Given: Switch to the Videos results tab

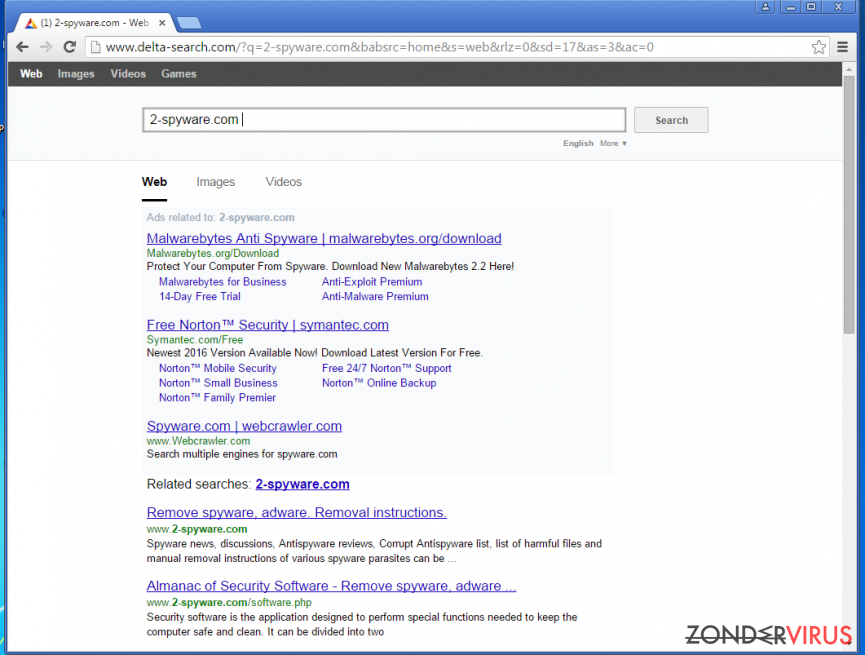Looking at the screenshot, I should tap(284, 182).
